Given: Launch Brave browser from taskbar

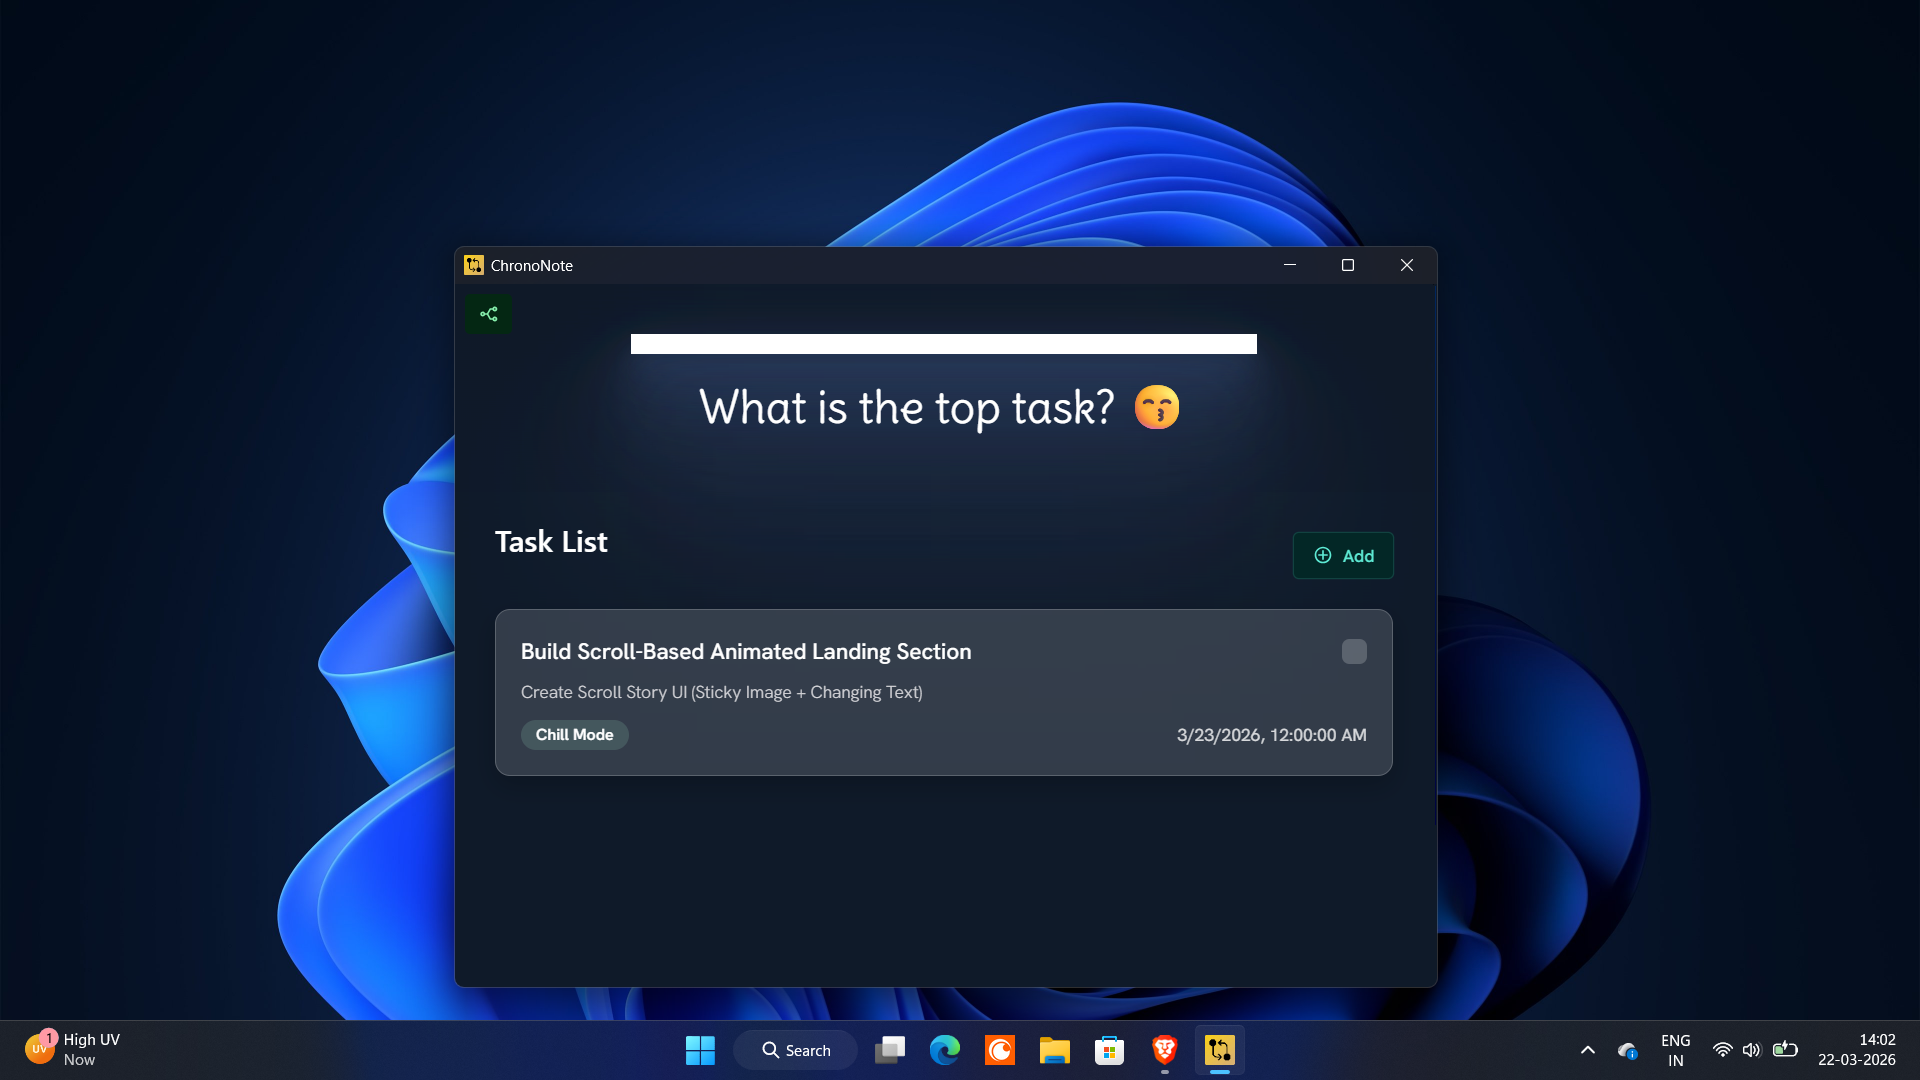Looking at the screenshot, I should point(1164,1050).
